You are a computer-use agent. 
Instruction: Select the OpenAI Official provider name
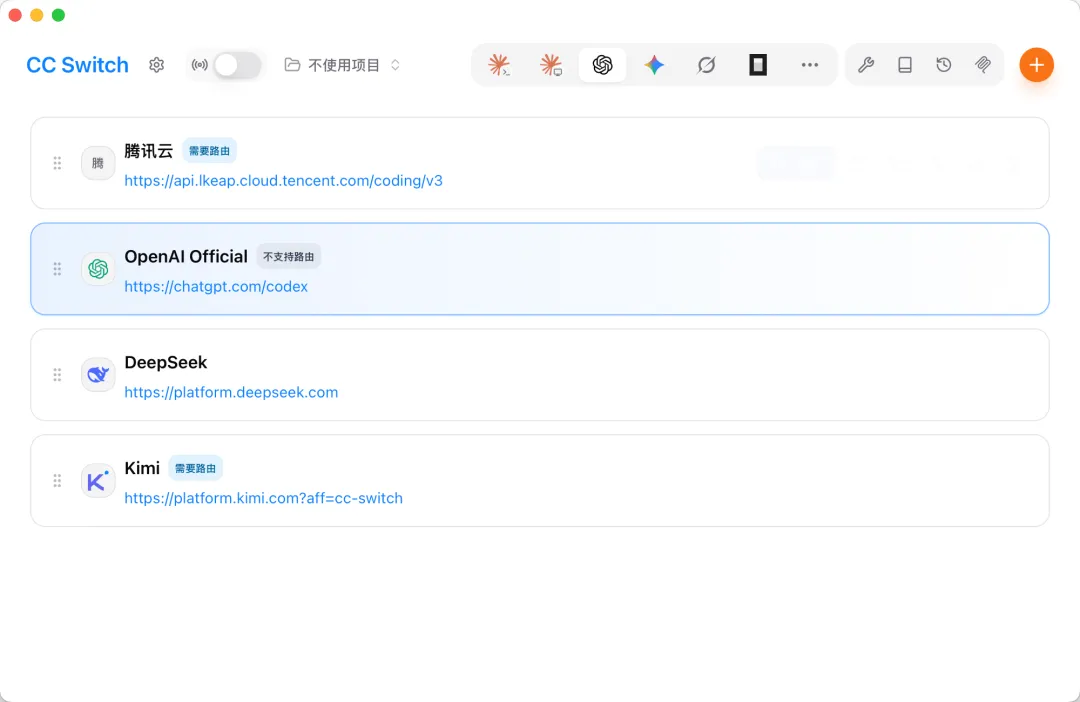pyautogui.click(x=186, y=256)
